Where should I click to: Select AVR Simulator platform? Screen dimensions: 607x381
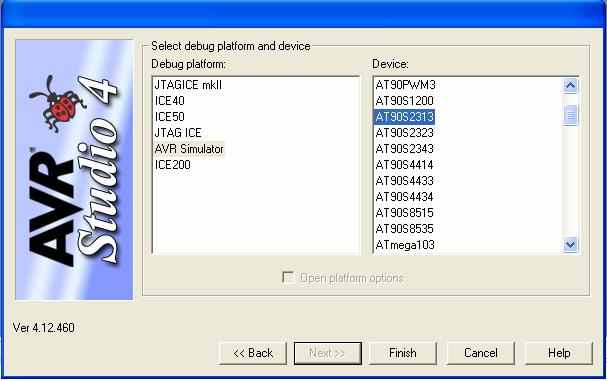(189, 149)
